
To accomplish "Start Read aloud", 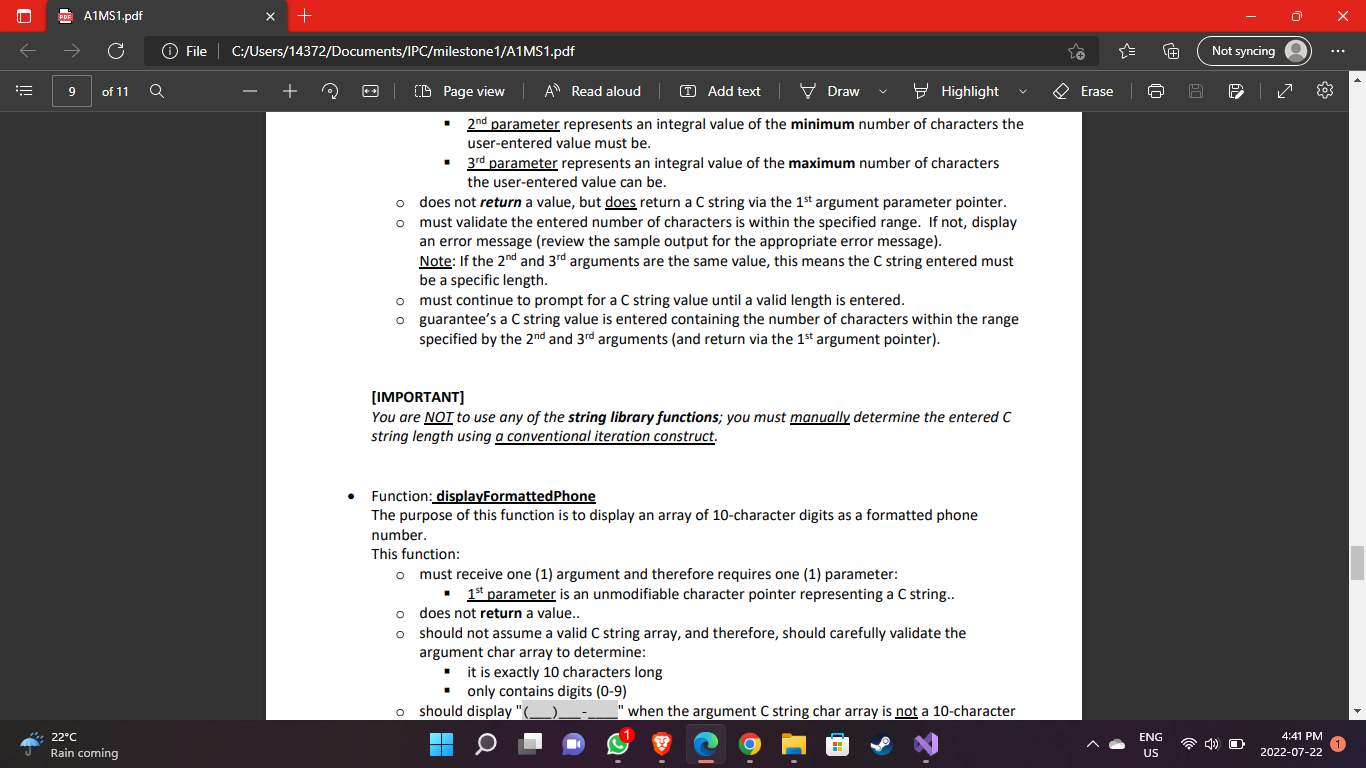I will 593,91.
